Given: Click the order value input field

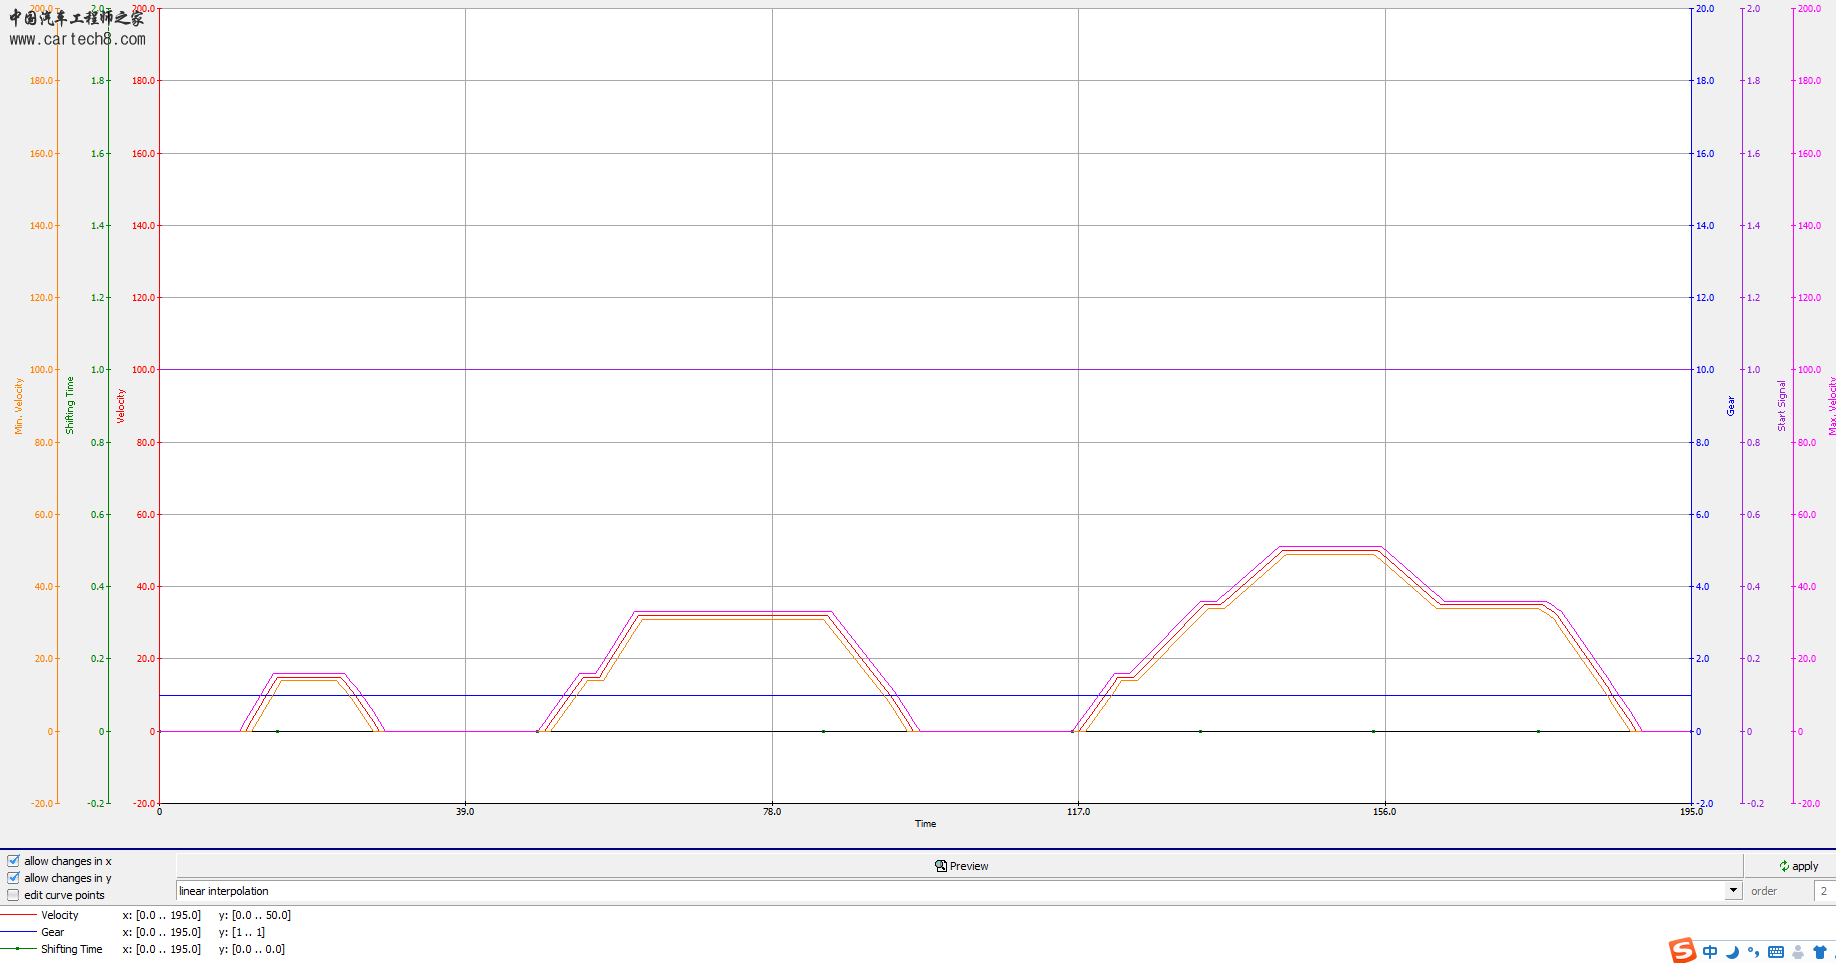Looking at the screenshot, I should pyautogui.click(x=1824, y=891).
